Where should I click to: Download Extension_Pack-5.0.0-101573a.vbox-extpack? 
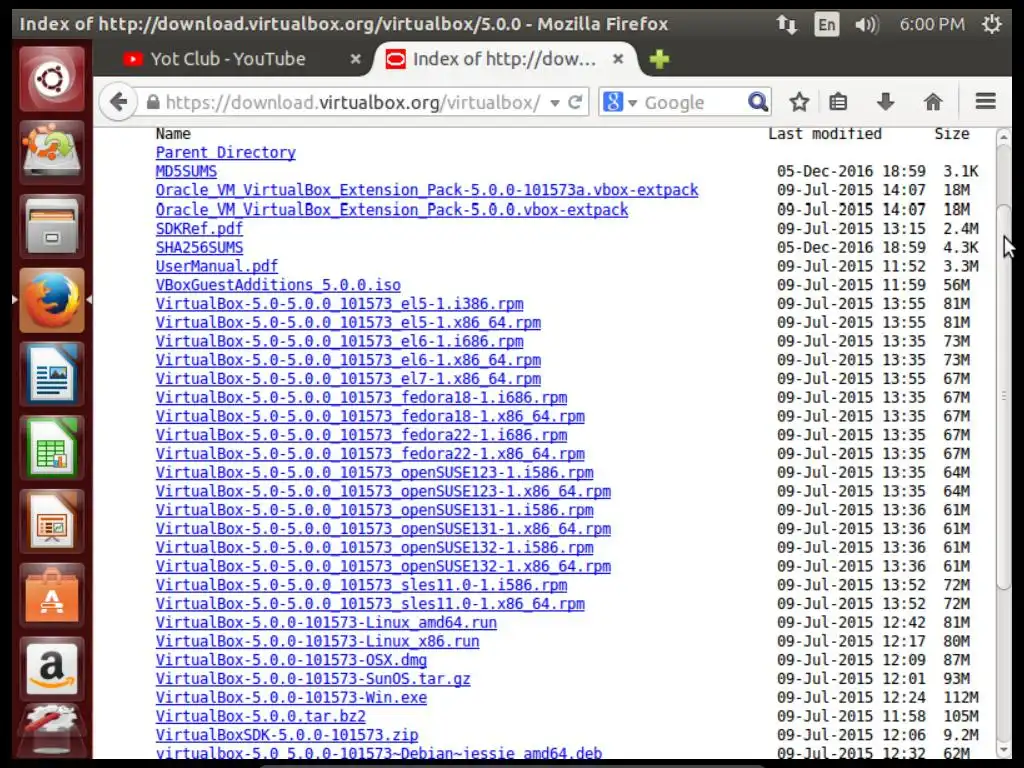click(x=427, y=191)
